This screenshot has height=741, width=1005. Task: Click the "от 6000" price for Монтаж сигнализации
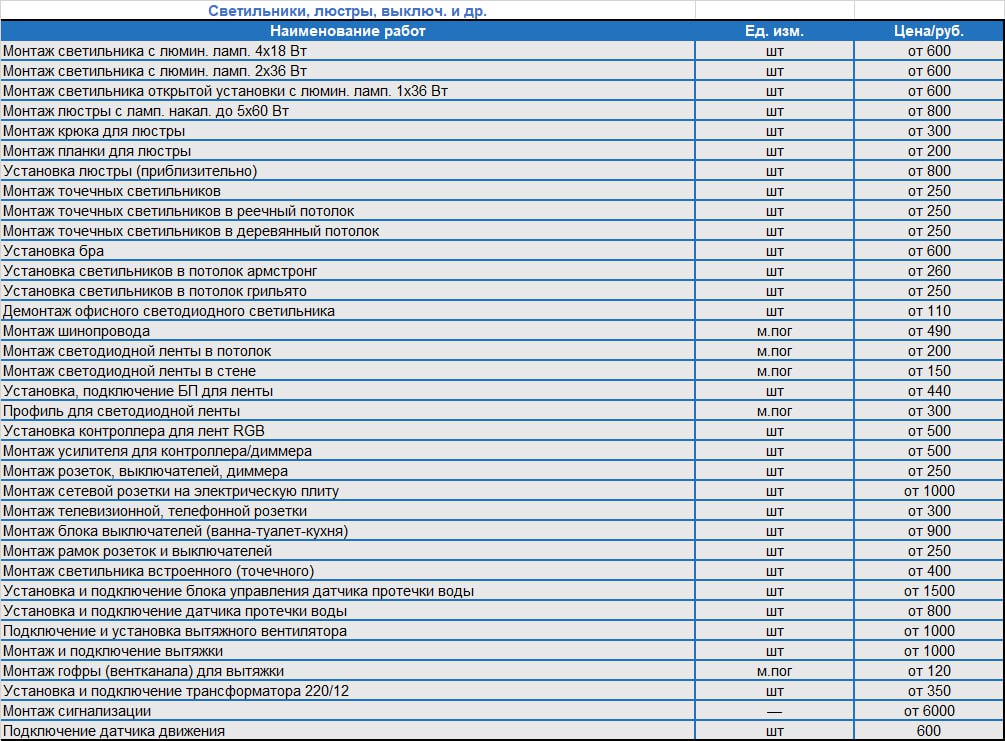coord(929,711)
